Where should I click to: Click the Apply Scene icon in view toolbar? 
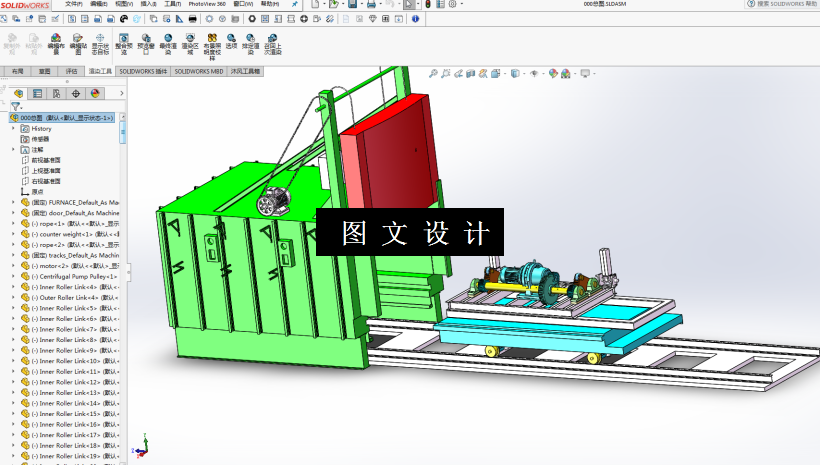click(x=566, y=74)
